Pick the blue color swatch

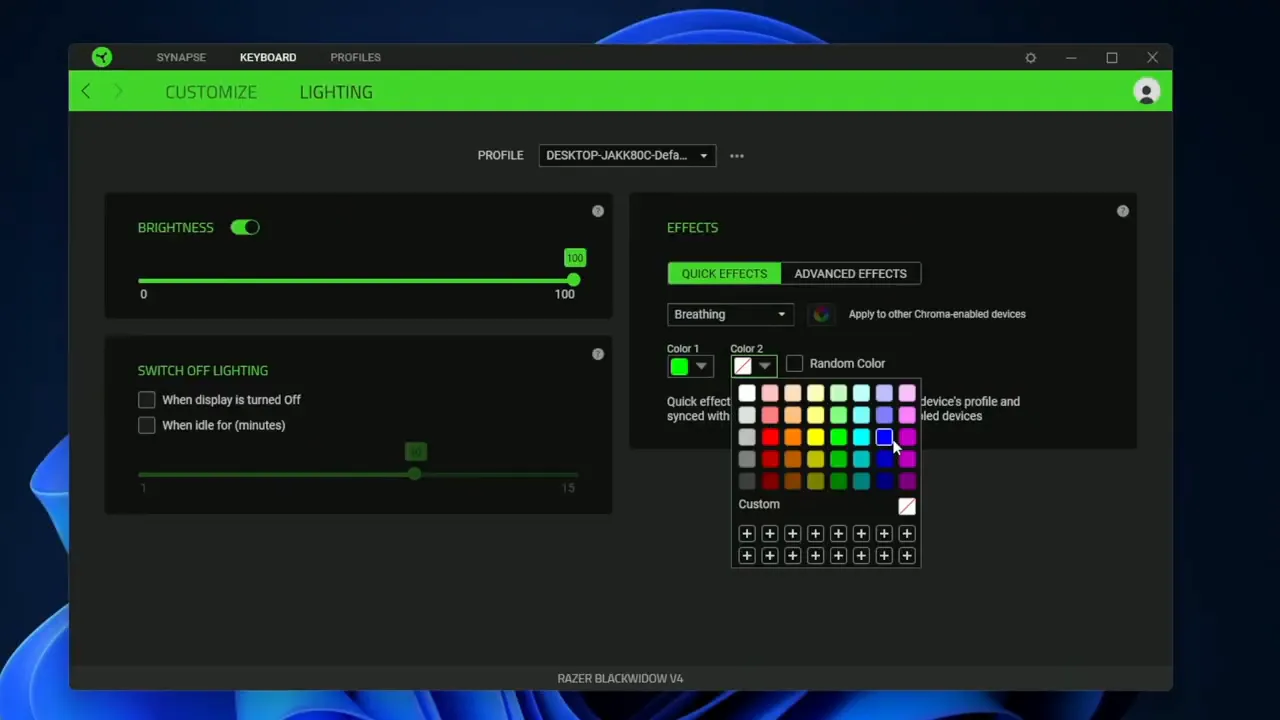tap(884, 437)
